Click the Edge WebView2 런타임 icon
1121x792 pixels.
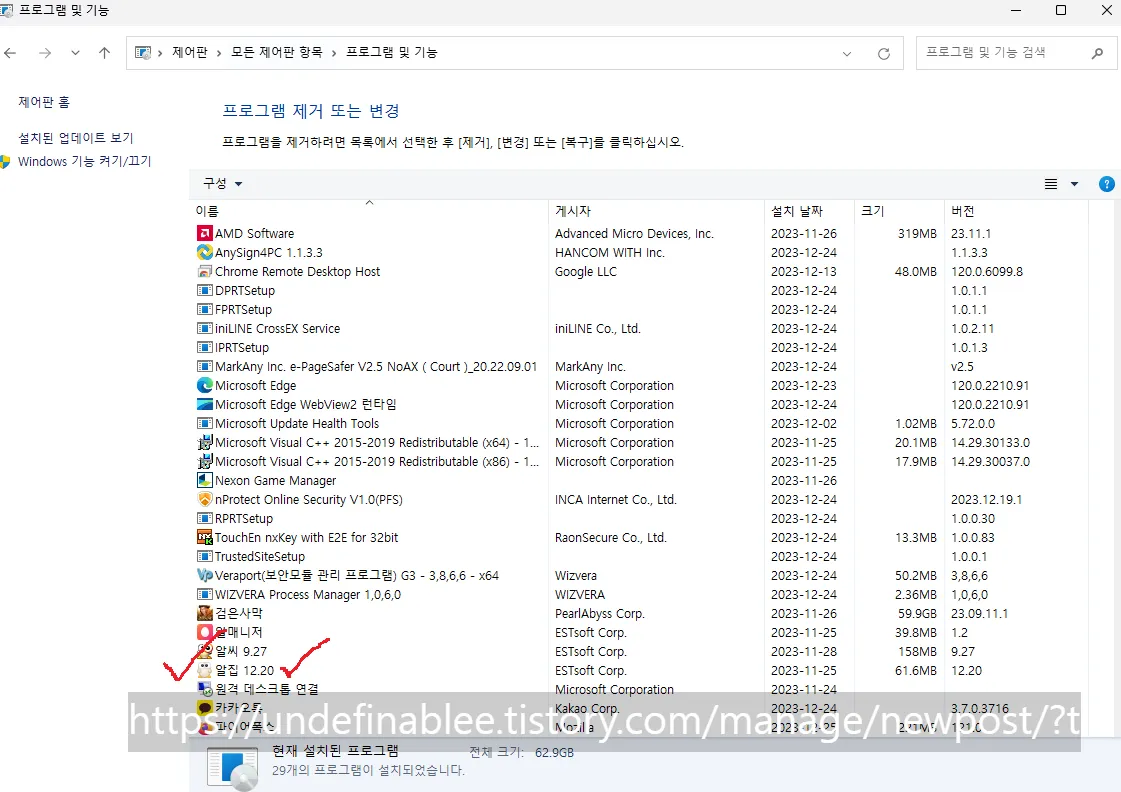[x=204, y=404]
